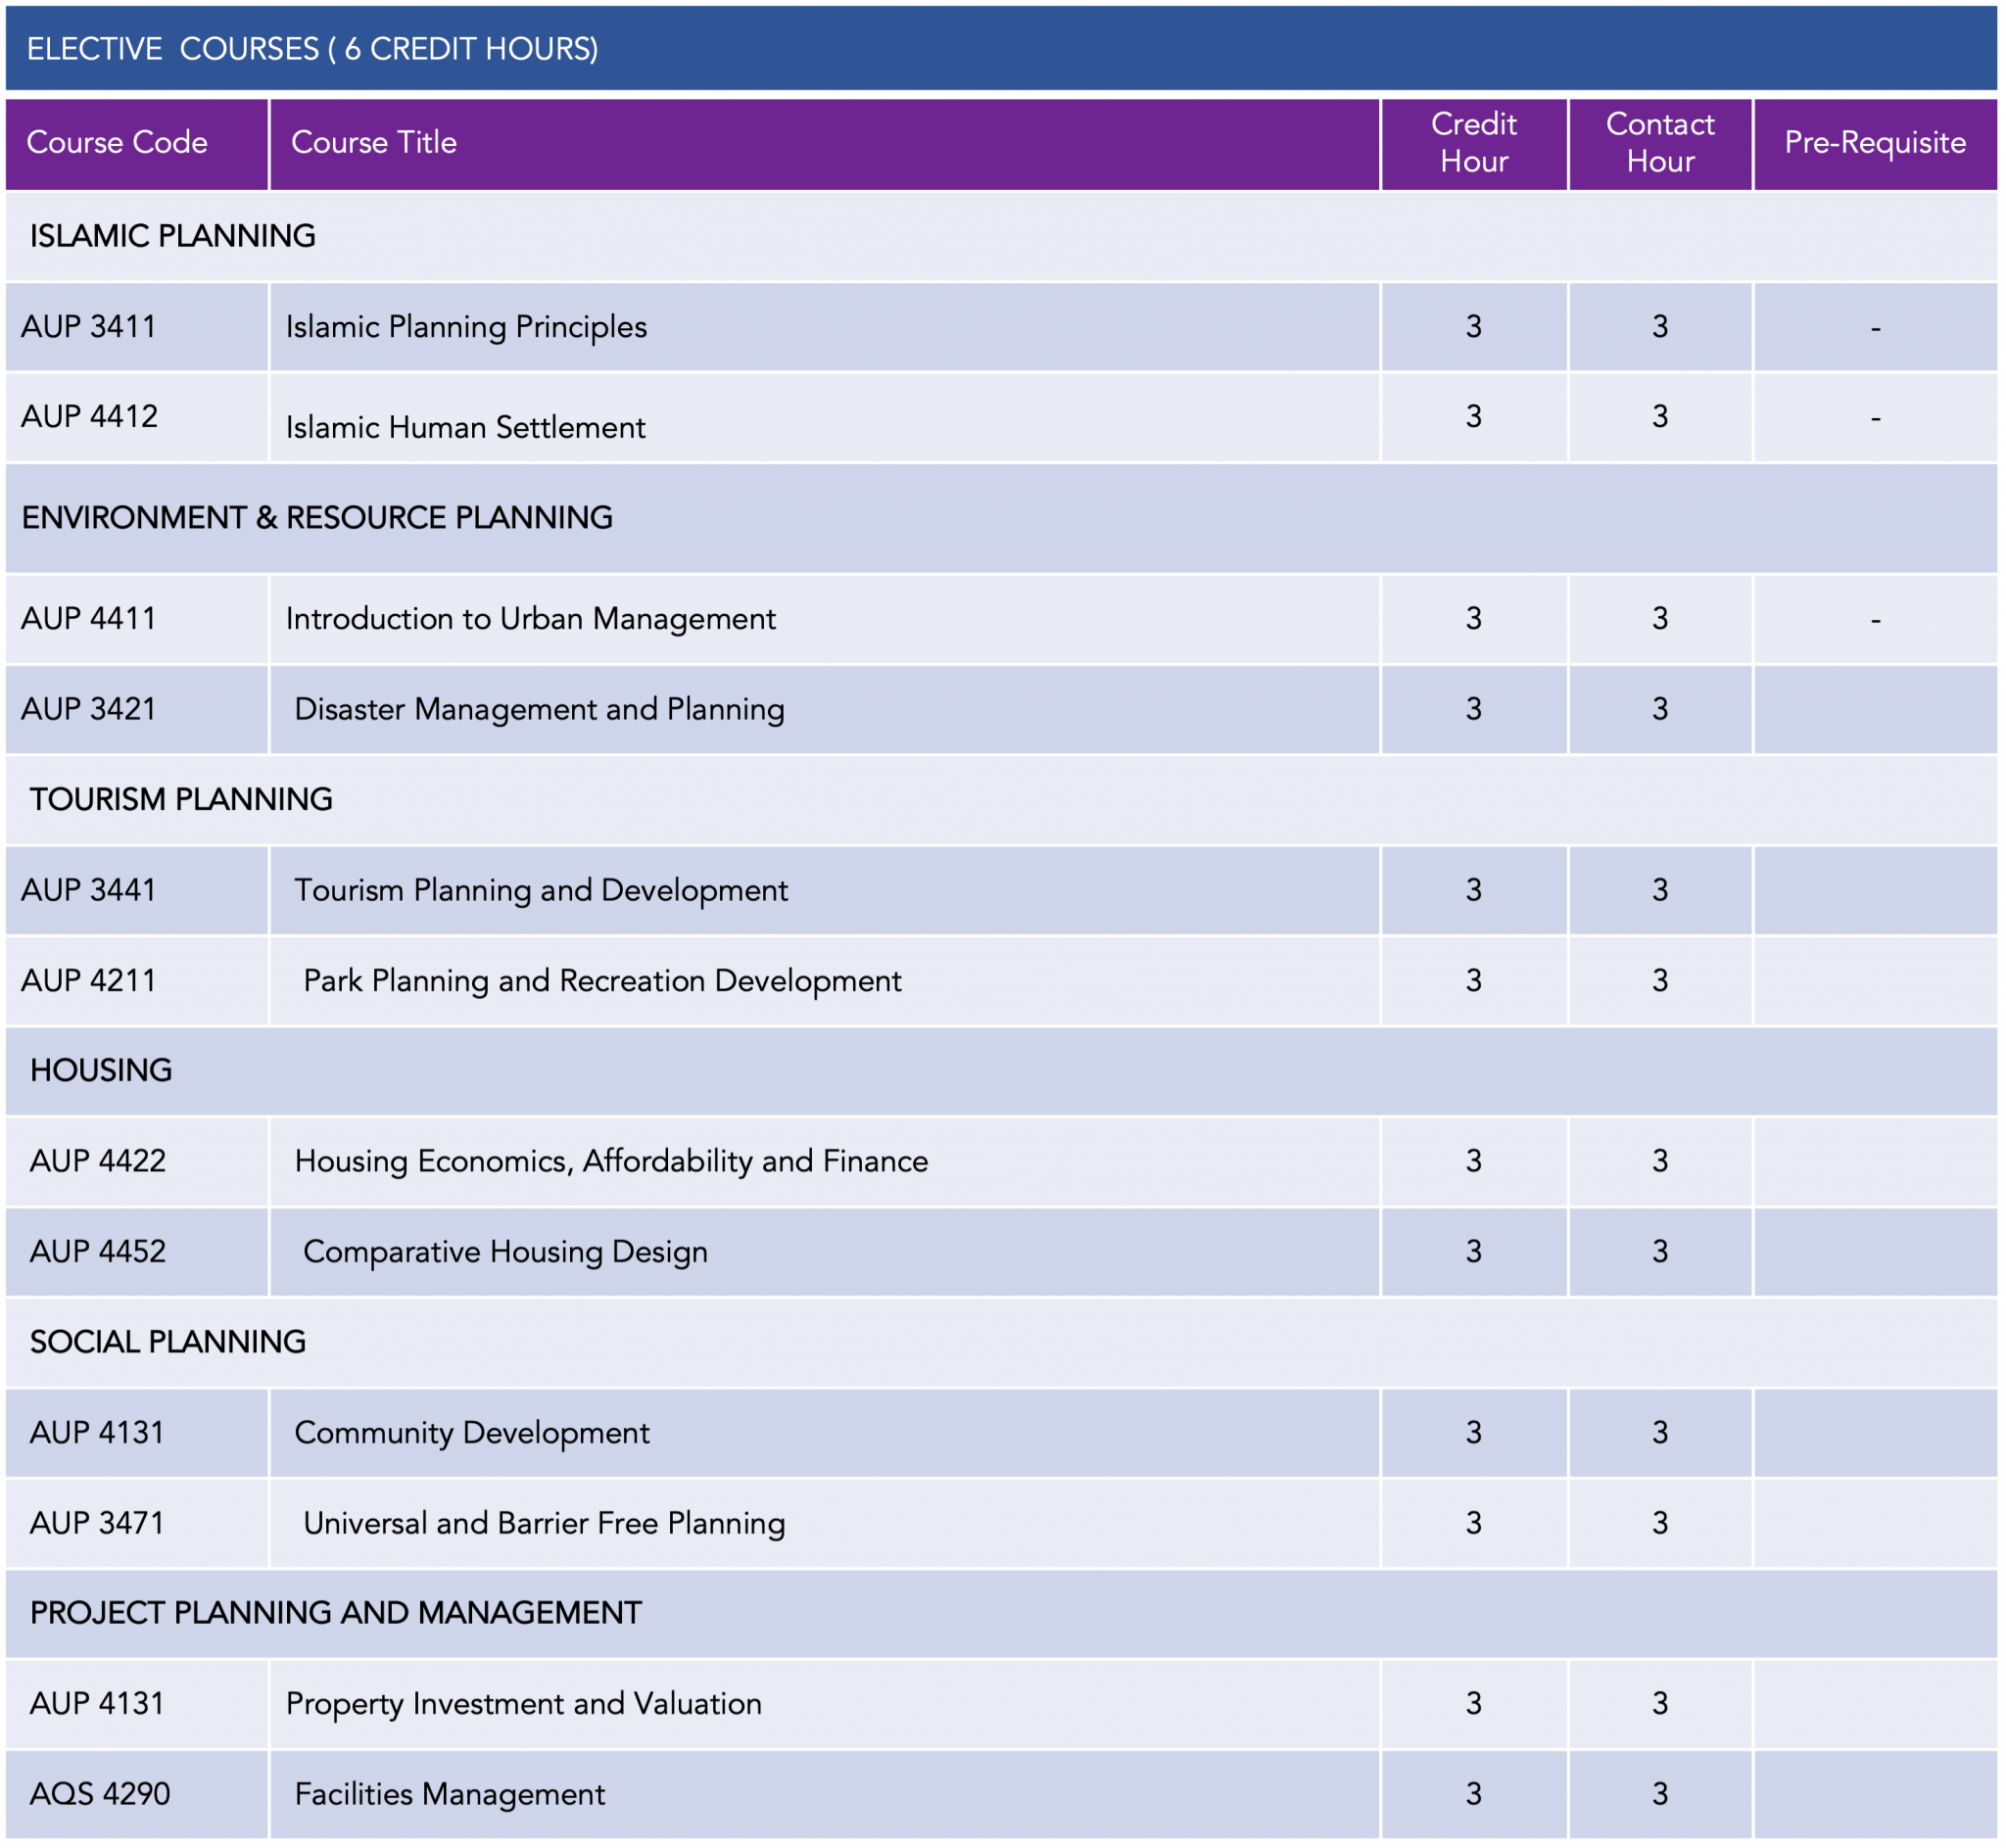Click the 'Course Code' column header
Screen dimensions: 2006x1848
[x=117, y=142]
